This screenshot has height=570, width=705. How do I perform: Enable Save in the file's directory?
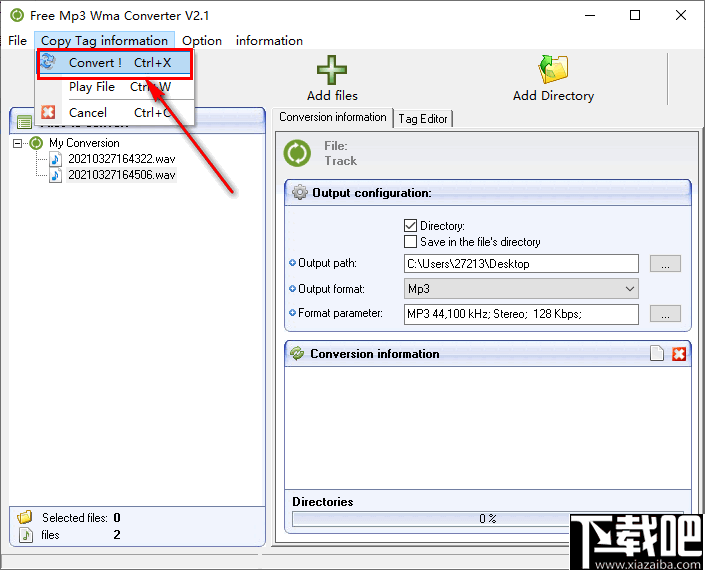pos(411,241)
